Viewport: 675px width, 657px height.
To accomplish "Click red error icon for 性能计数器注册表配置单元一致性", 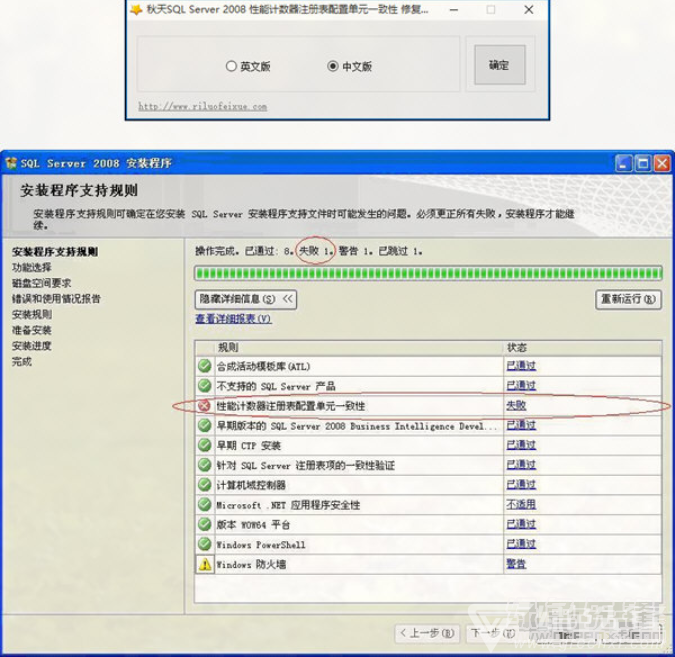I will pyautogui.click(x=204, y=406).
